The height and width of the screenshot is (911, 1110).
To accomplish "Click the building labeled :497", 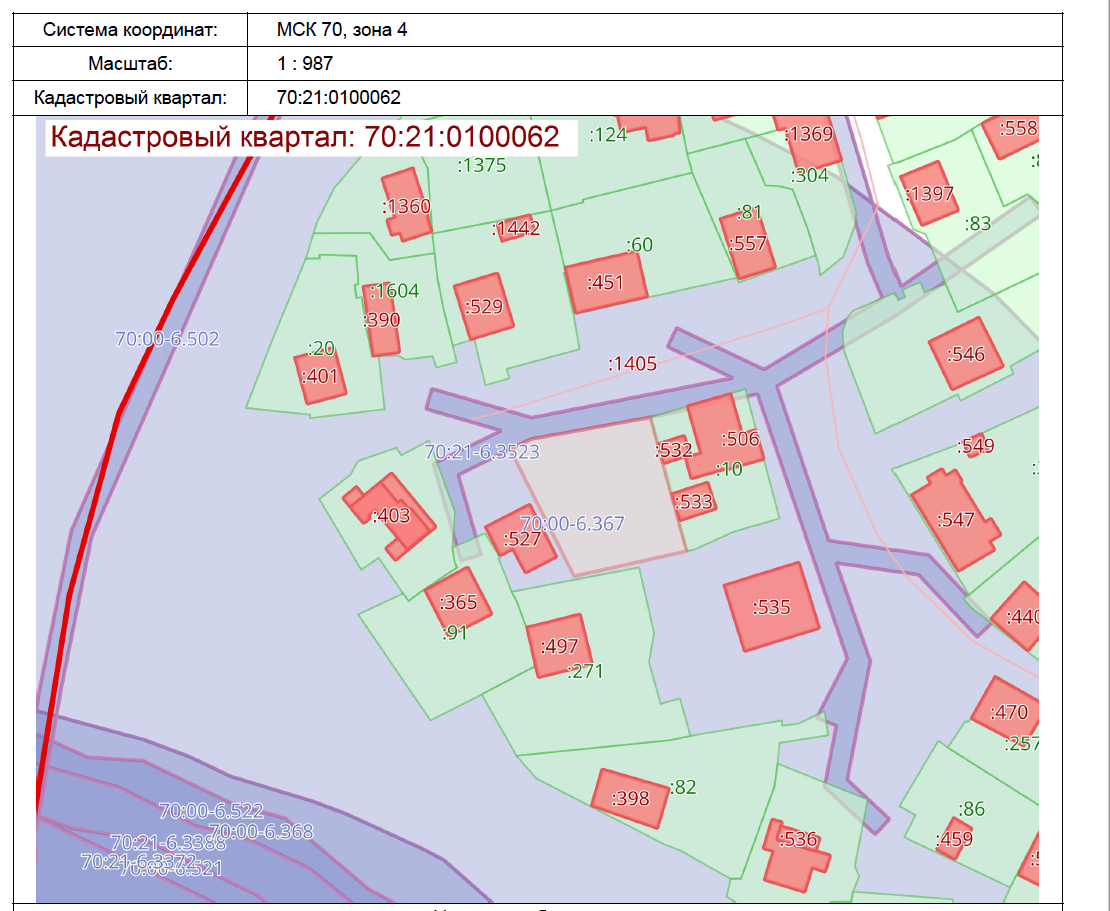I will click(x=558, y=646).
